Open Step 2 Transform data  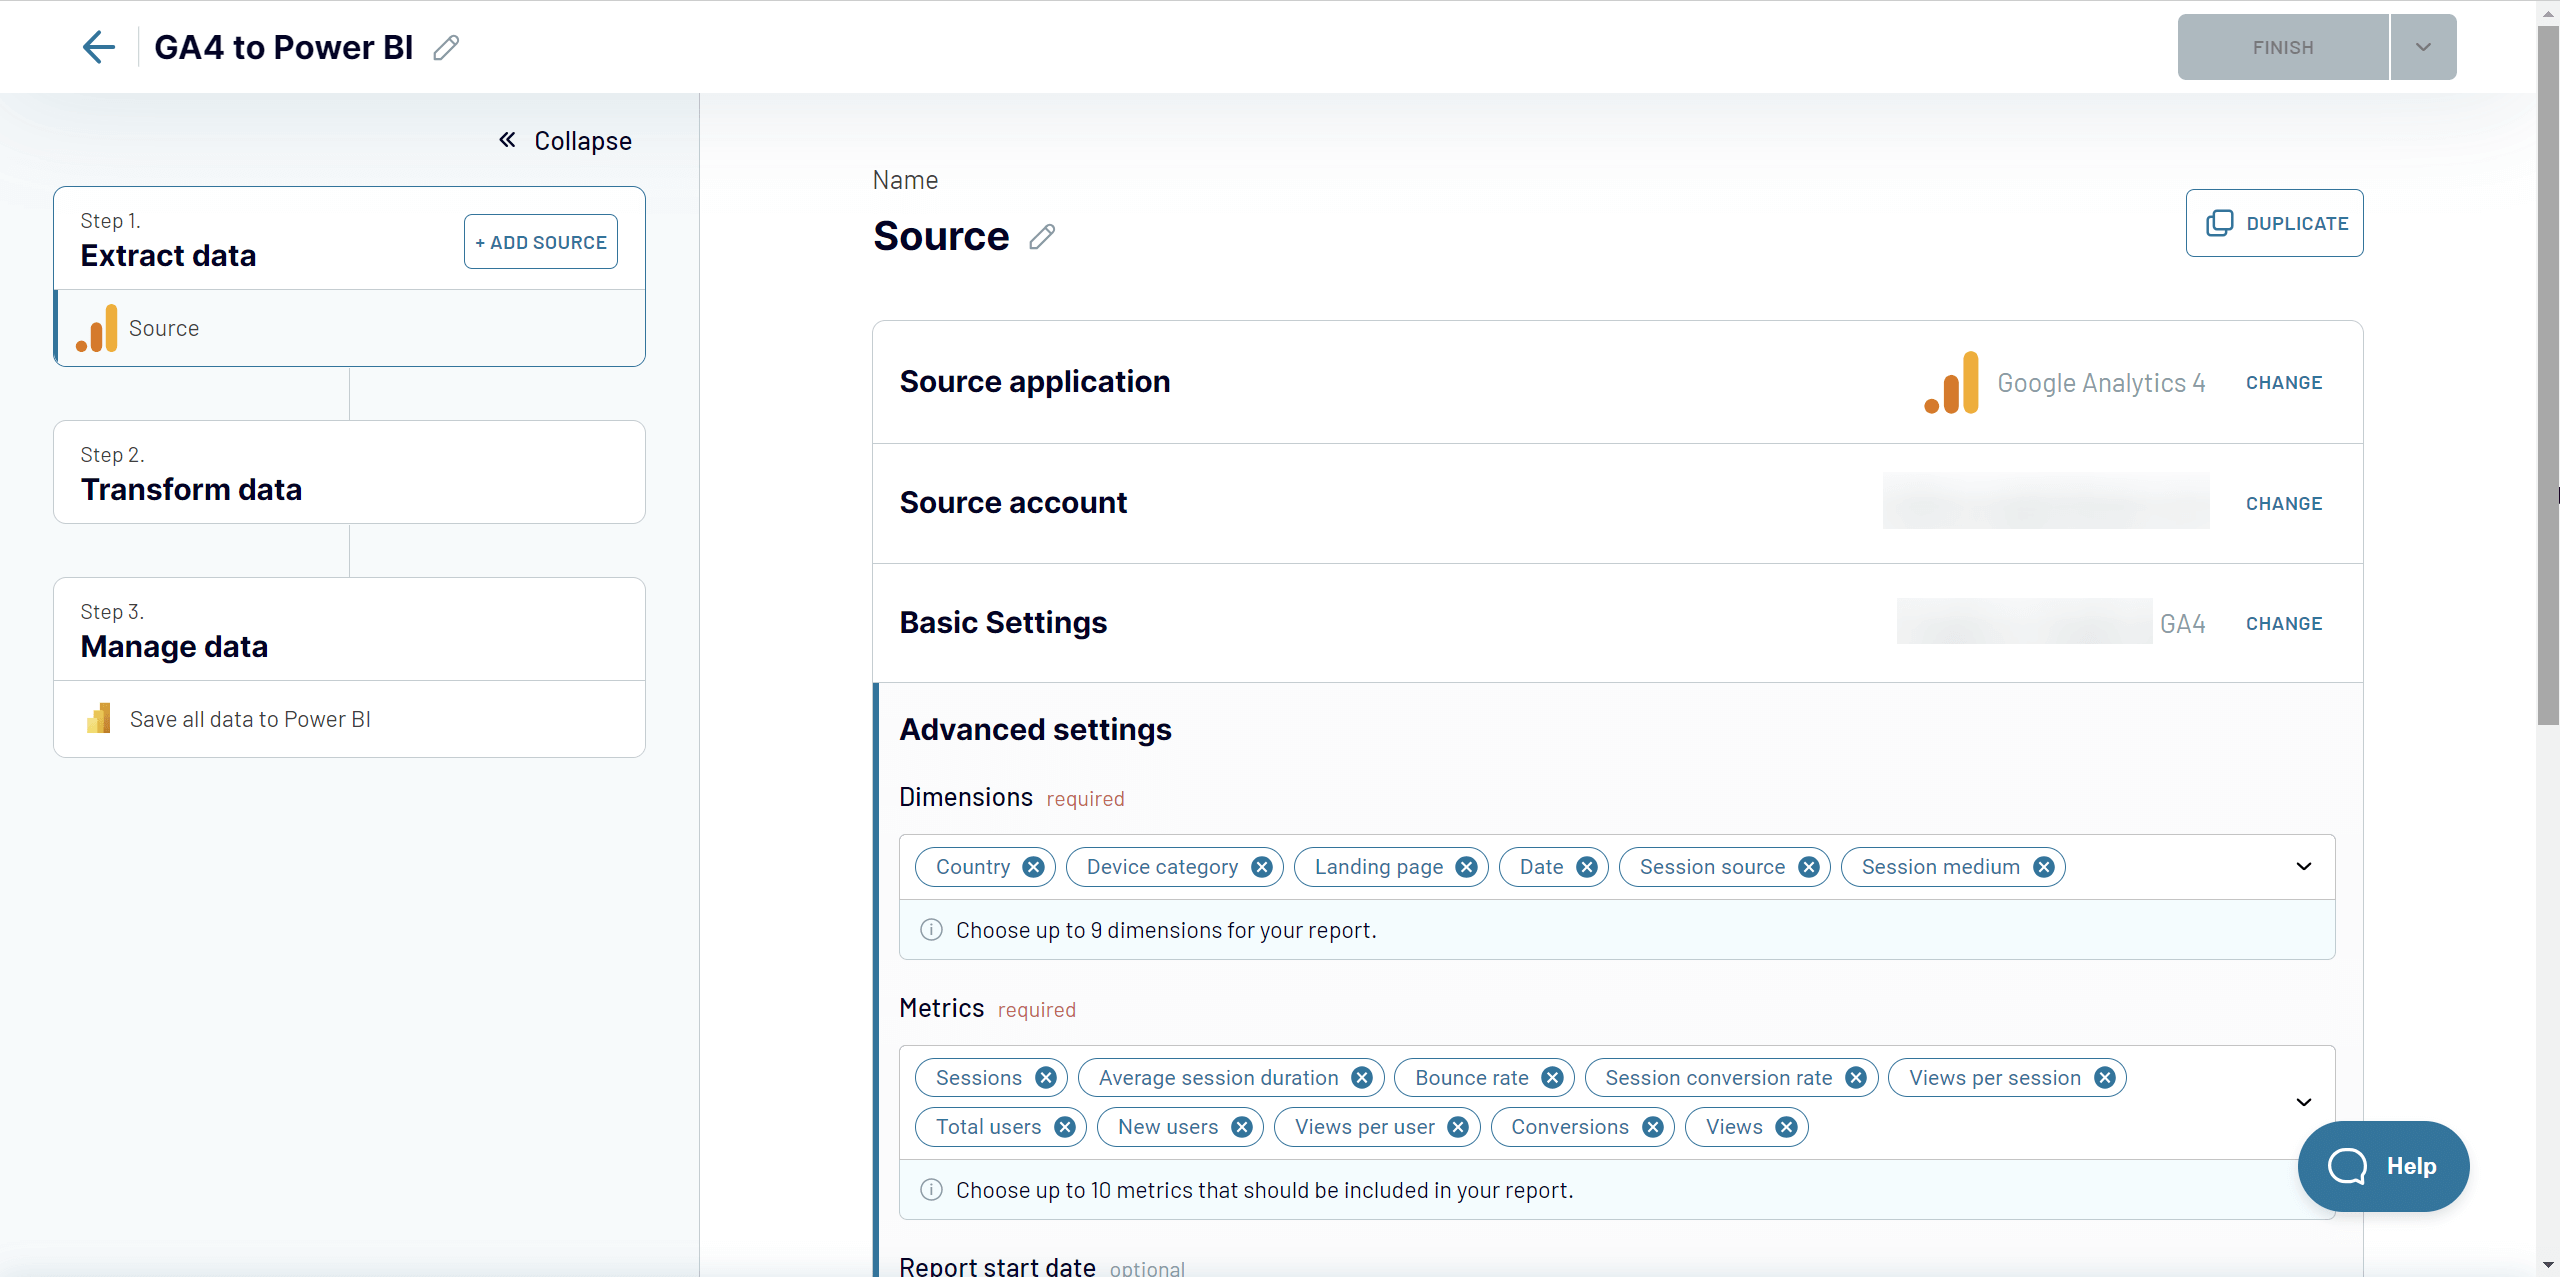pyautogui.click(x=349, y=472)
